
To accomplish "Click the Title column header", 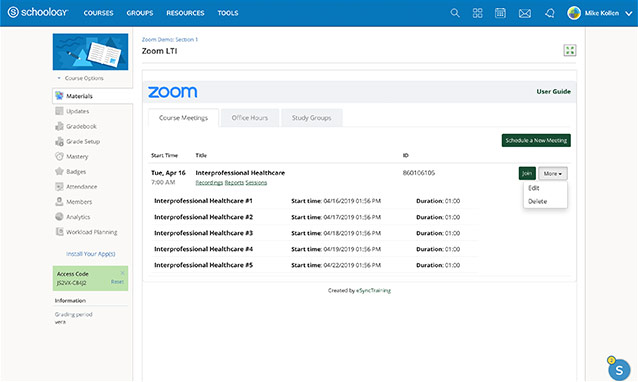I will point(201,155).
